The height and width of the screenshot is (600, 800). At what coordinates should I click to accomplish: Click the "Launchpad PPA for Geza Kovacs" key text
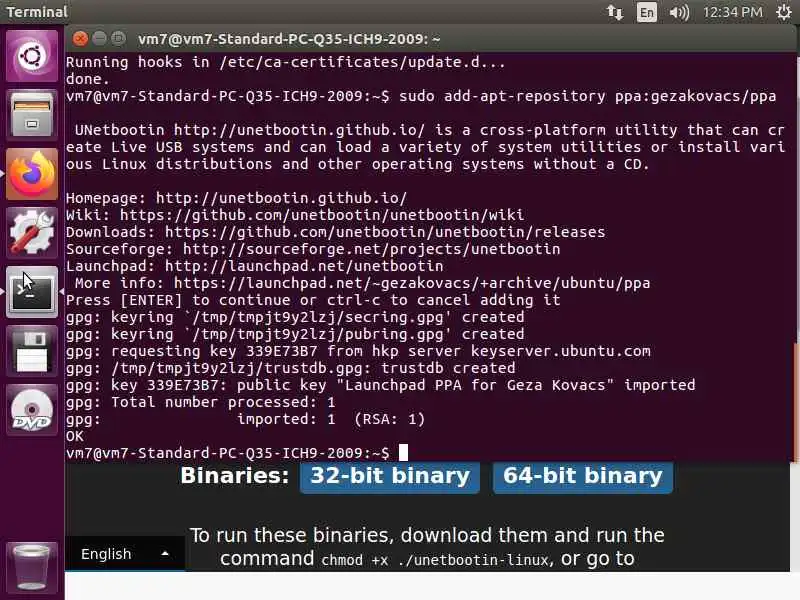[x=475, y=385]
